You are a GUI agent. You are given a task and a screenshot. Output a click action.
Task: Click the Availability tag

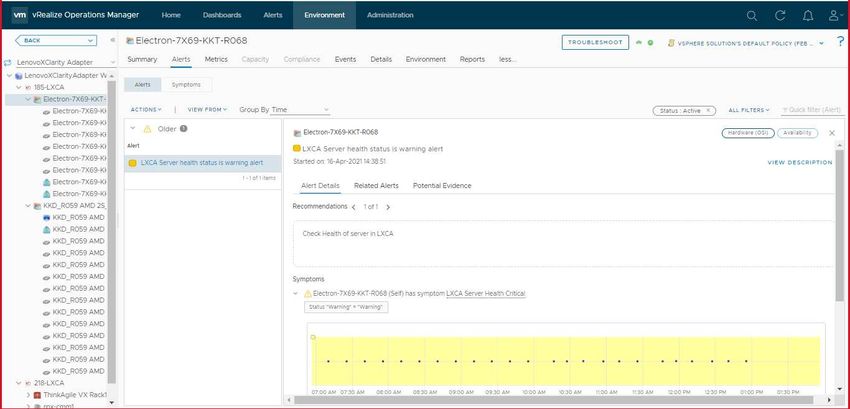[x=797, y=133]
